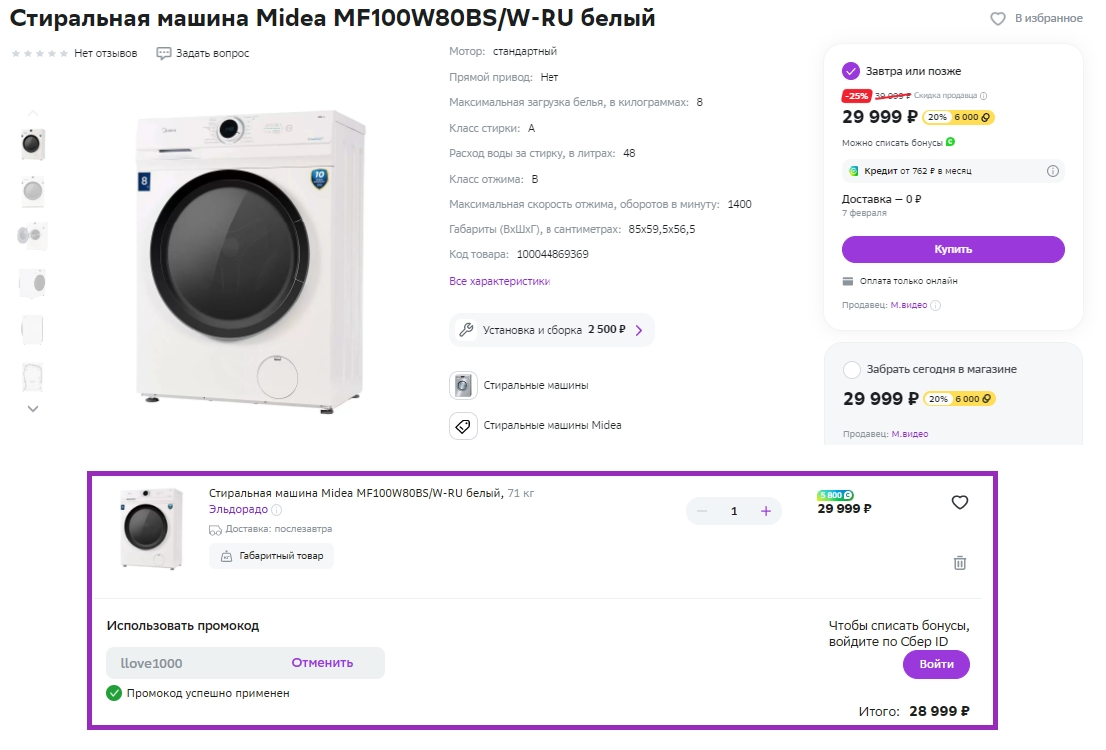
Task: Click info icon next to seller Эльдорадо
Action: tap(276, 509)
